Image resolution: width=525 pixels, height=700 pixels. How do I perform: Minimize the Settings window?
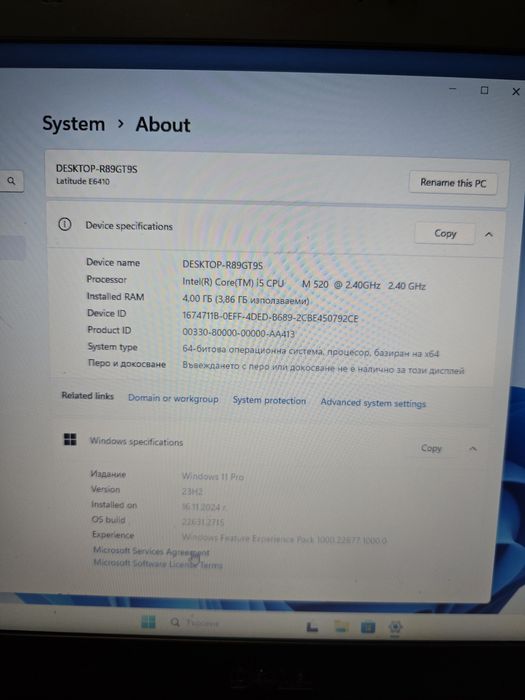(452, 89)
